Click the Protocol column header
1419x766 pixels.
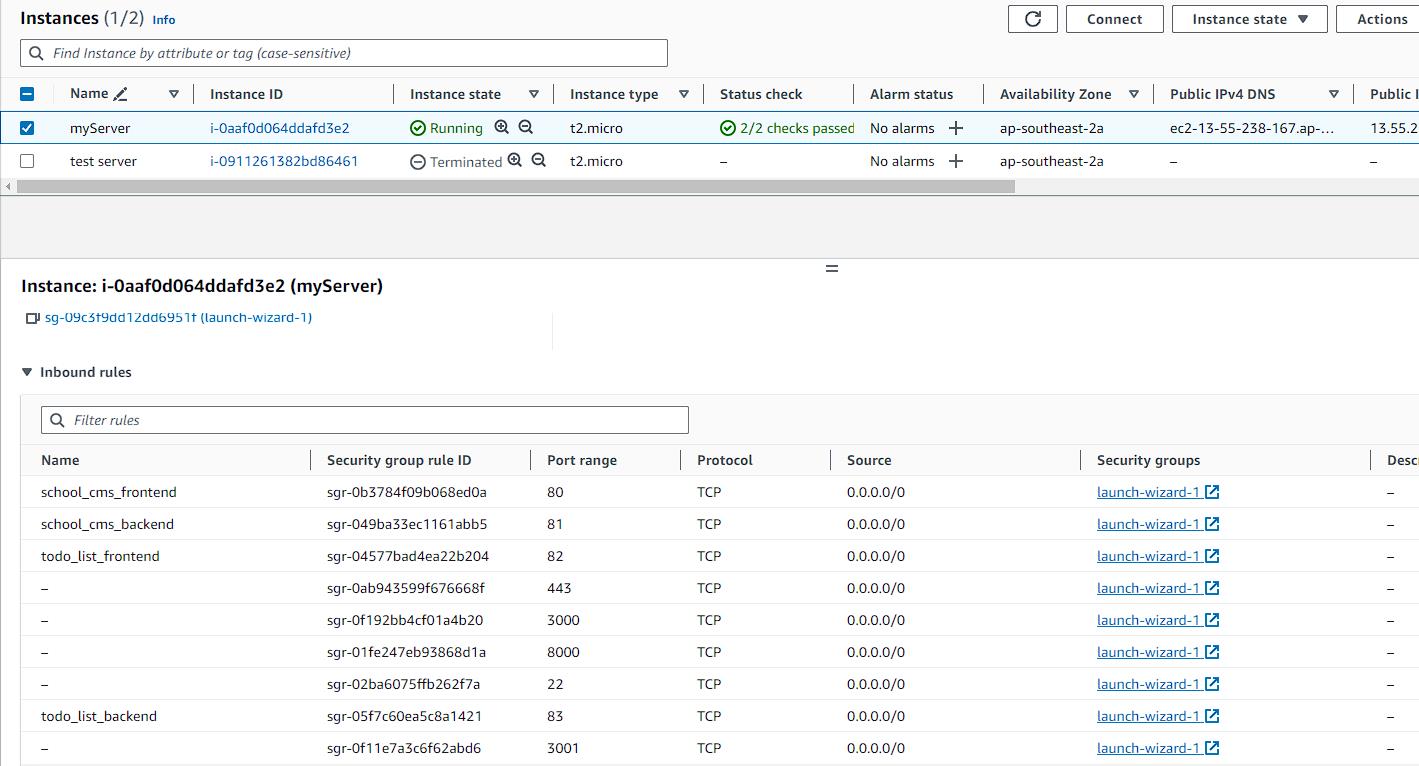coord(725,460)
